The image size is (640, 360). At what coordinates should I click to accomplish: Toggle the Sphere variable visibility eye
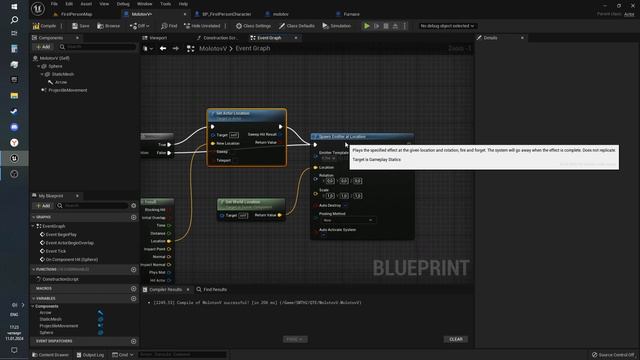coord(100,333)
